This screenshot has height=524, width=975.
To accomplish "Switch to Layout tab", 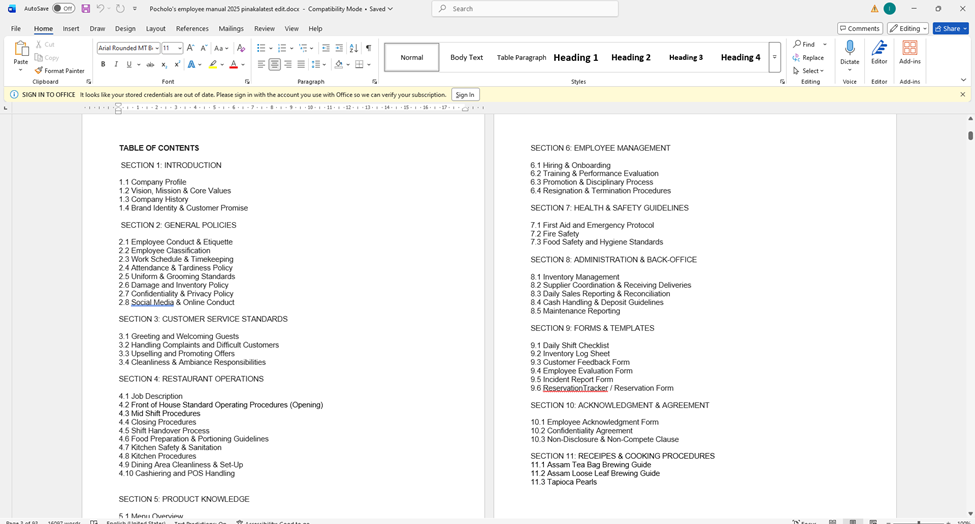I will (155, 29).
